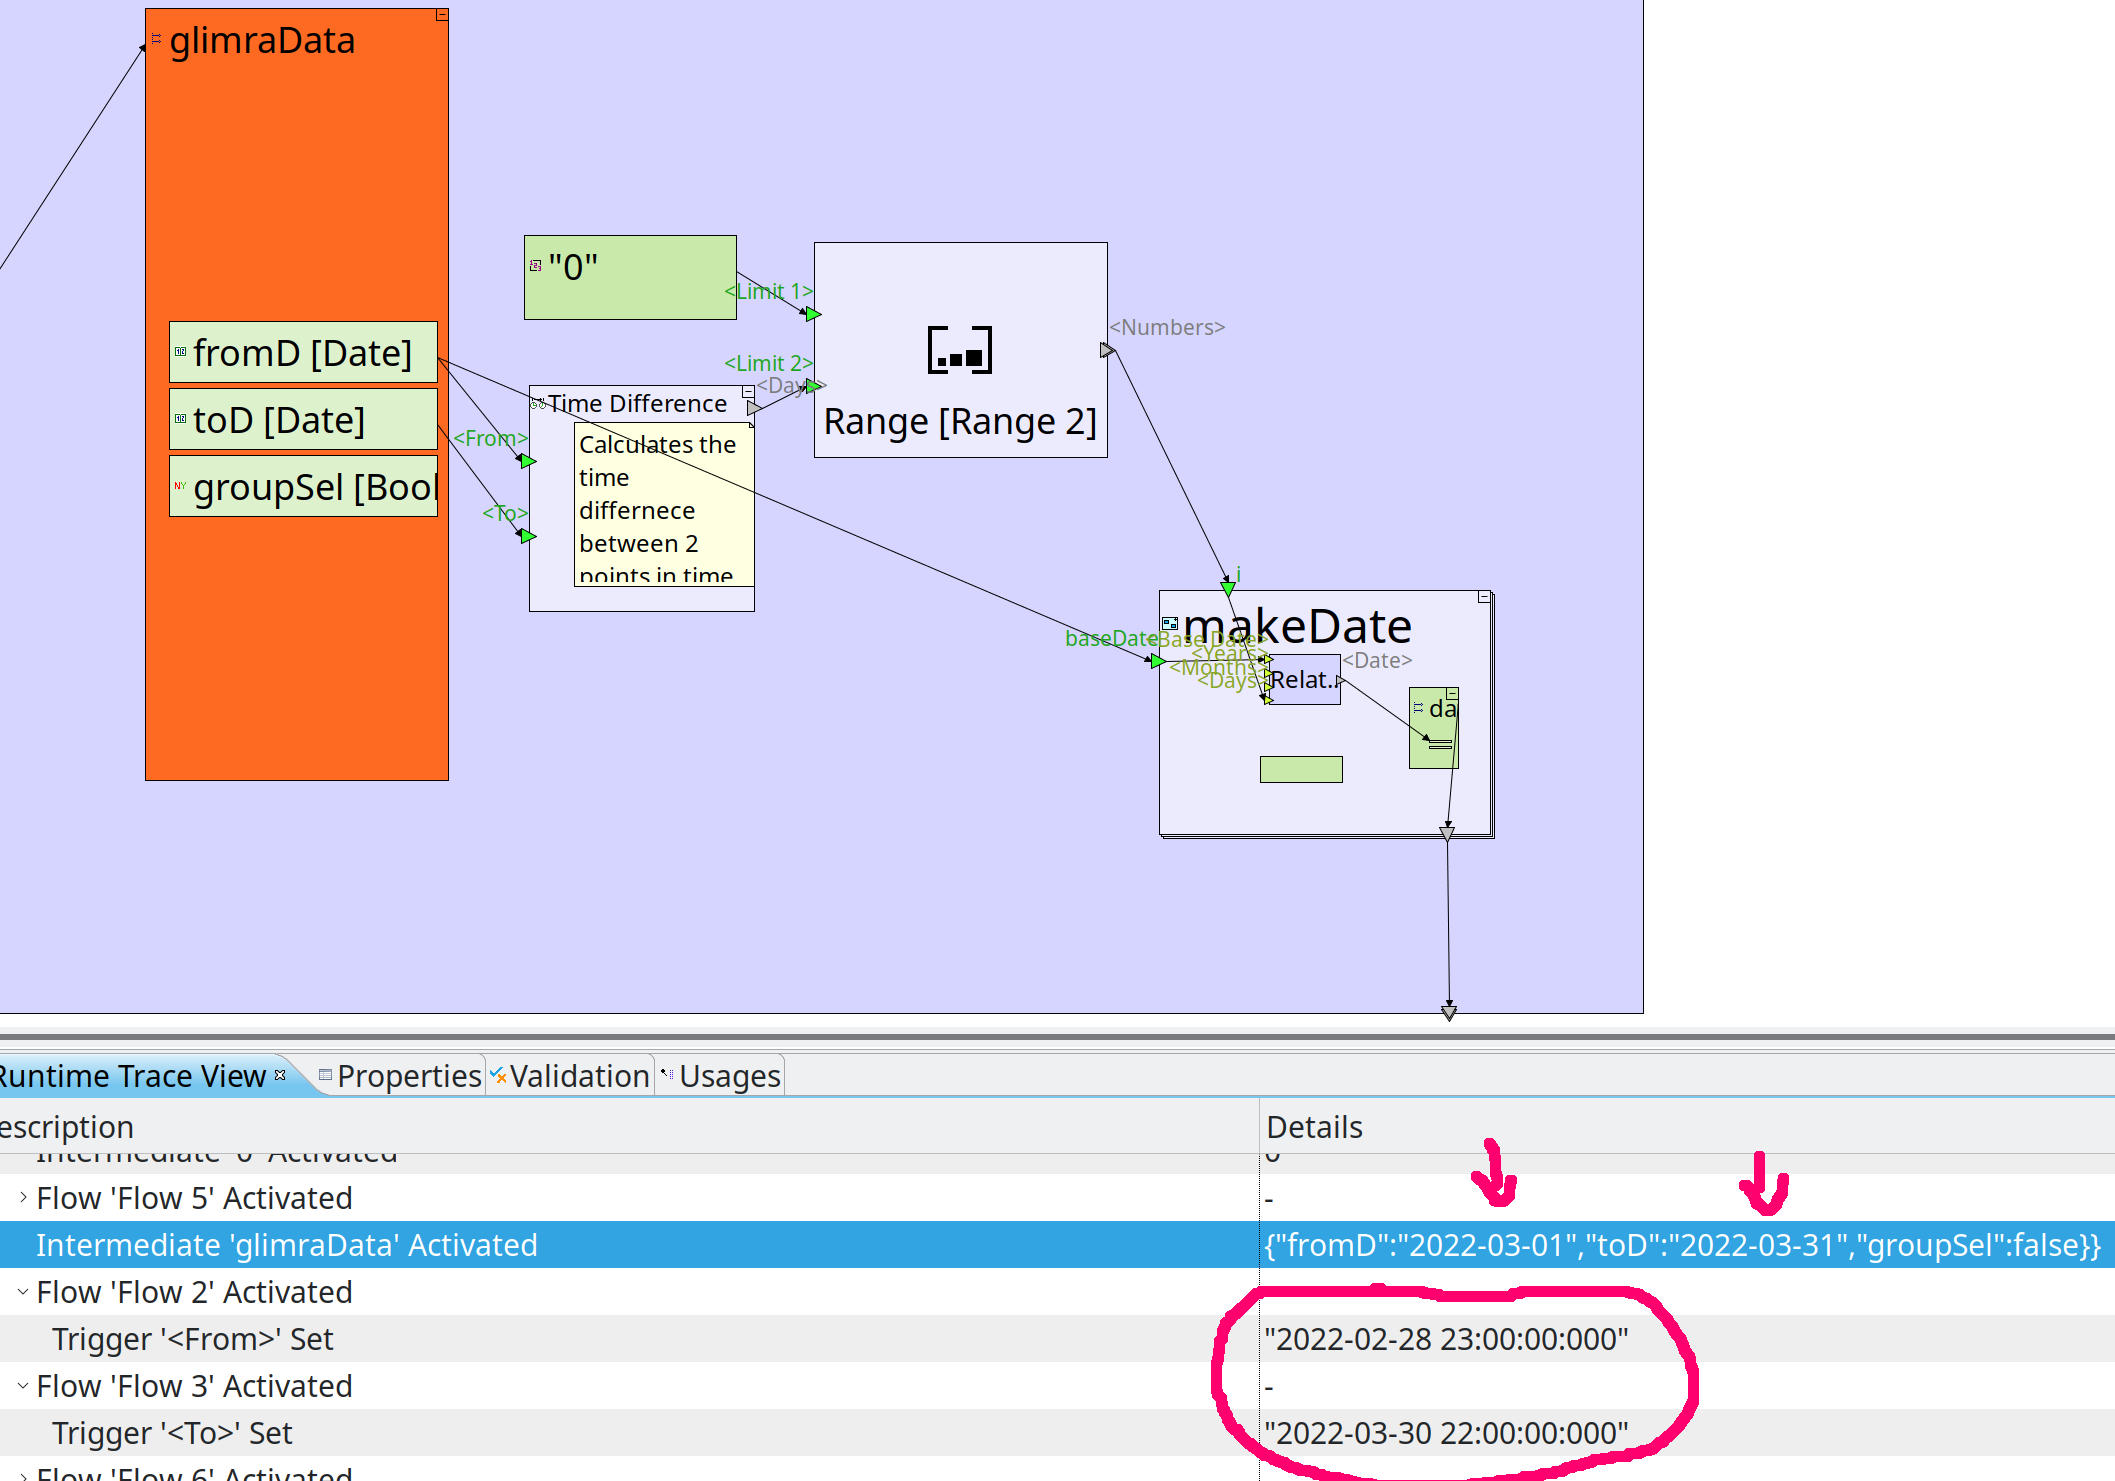Click the "0" constant type icon
Screen dimensions: 2115x1481
click(536, 266)
